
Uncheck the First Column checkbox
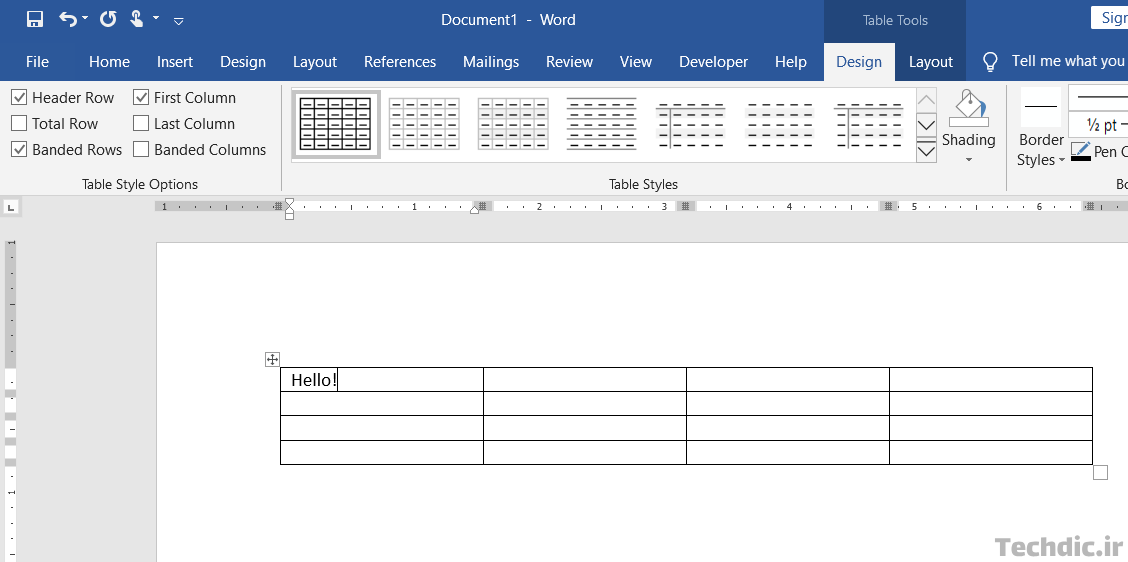coord(141,98)
